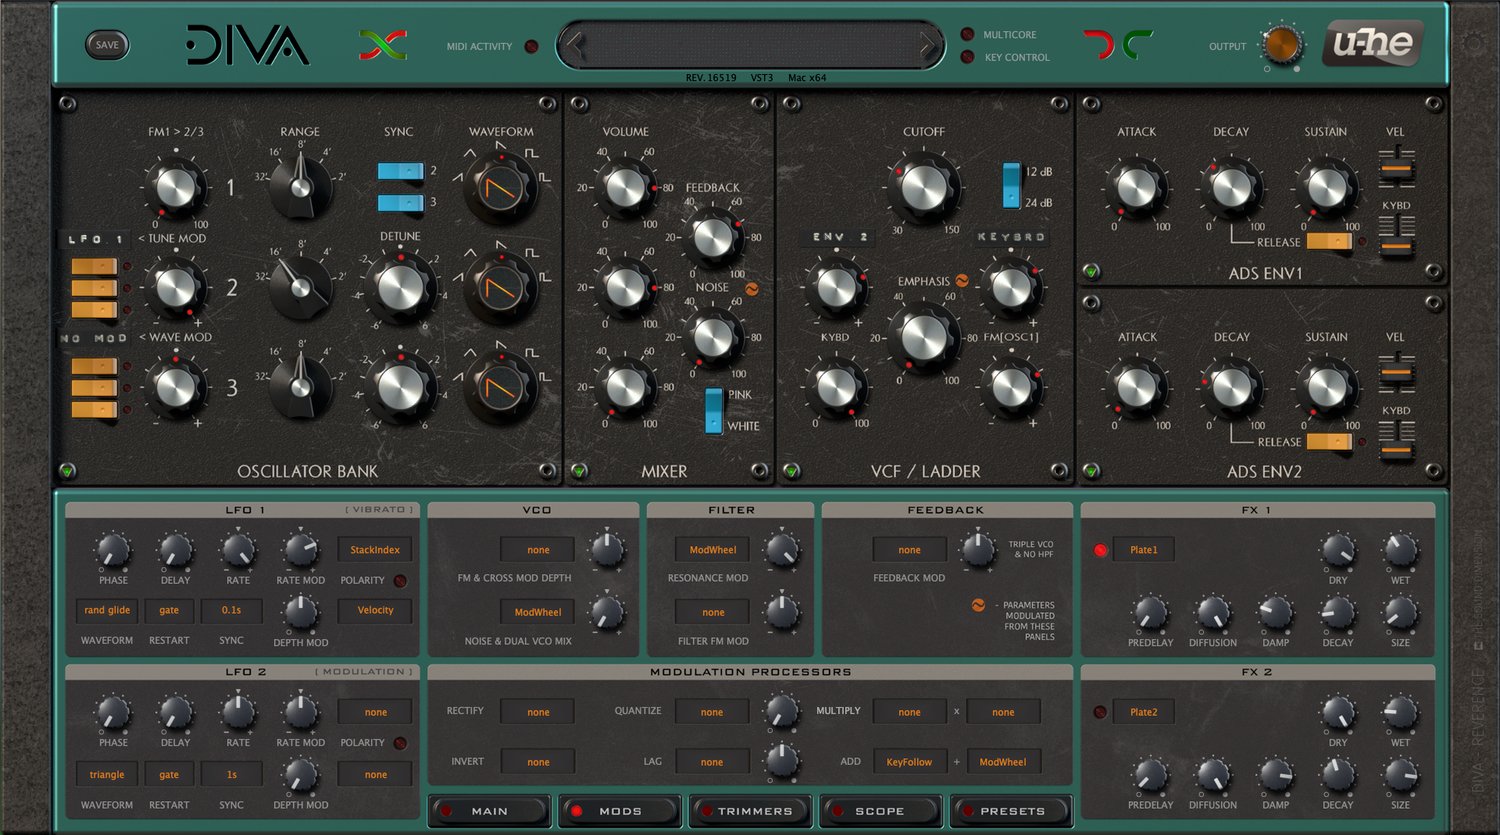
Task: Click the u-he logo badge
Action: (x=1373, y=43)
